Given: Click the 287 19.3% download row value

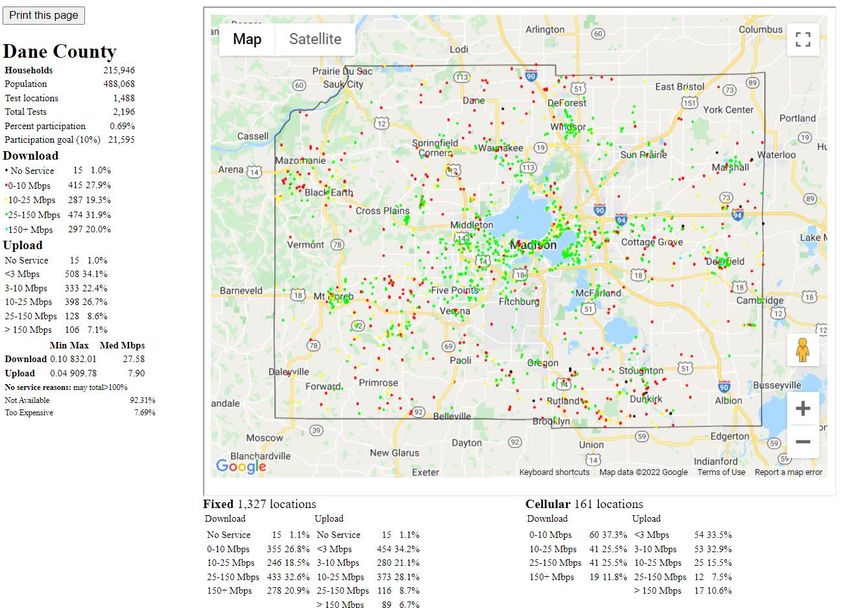Looking at the screenshot, I should pyautogui.click(x=89, y=200).
